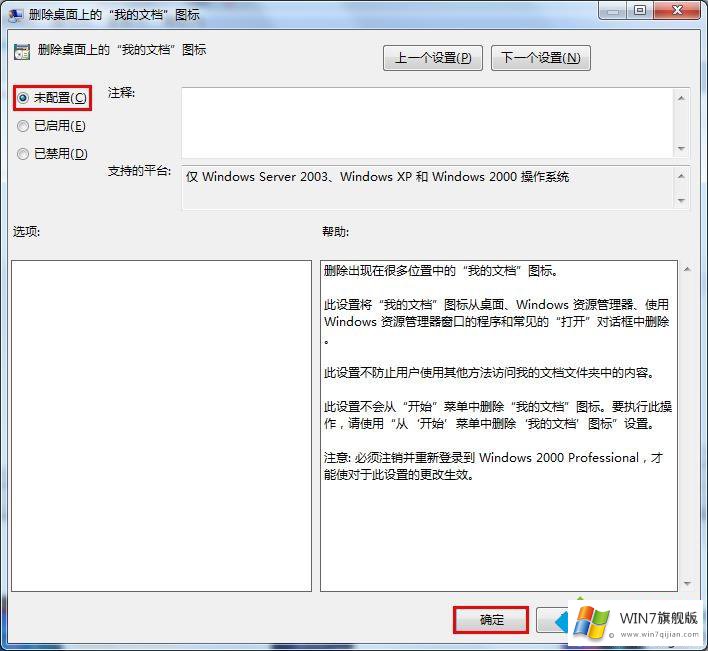This screenshot has height=651, width=708.
Task: Select the 未配置 radio button
Action: point(23,97)
